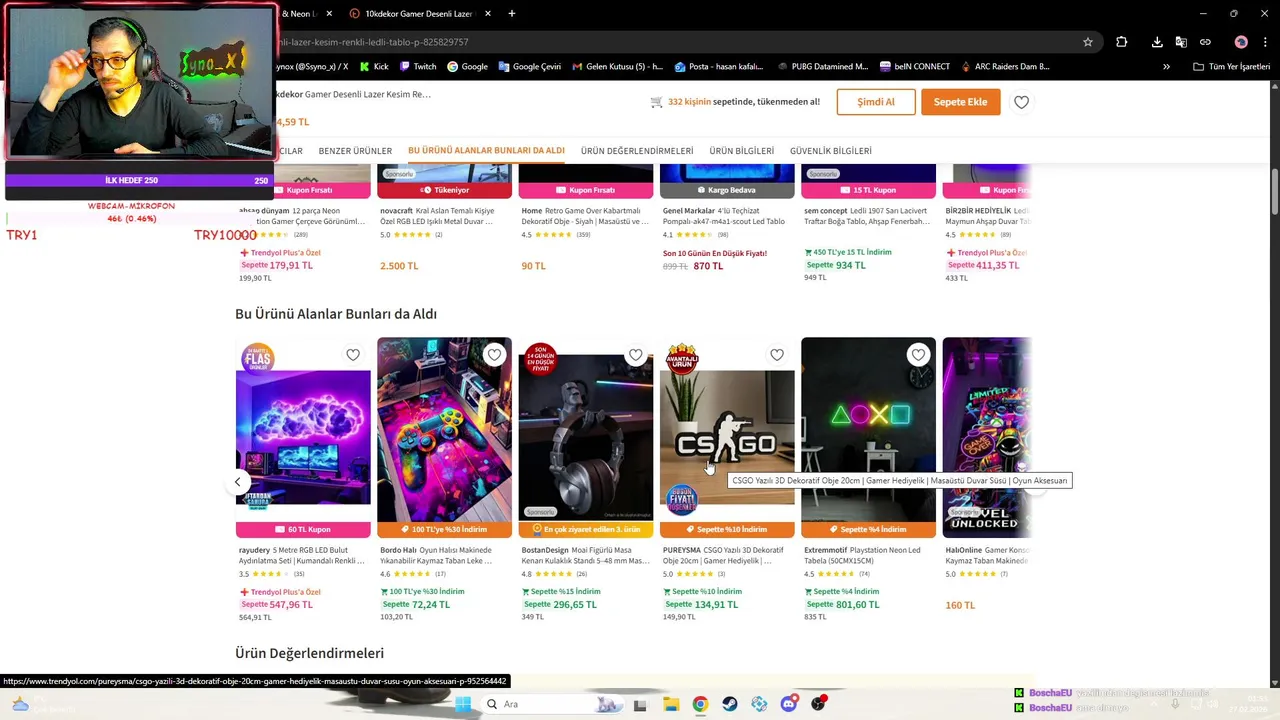Open Discord from the taskbar

click(789, 704)
